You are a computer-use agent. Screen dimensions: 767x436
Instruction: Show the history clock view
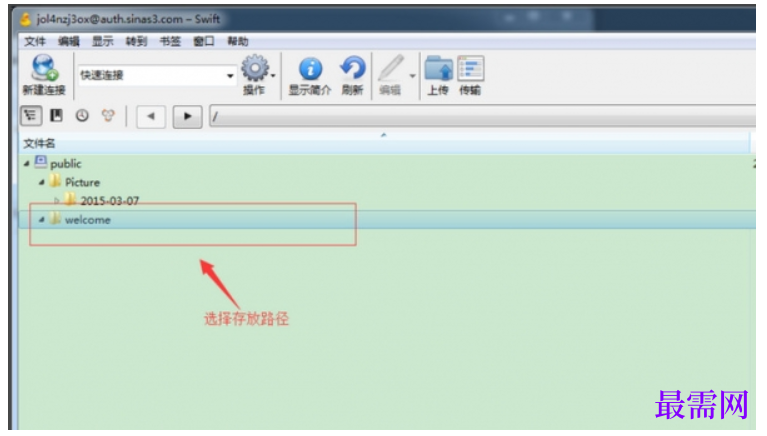pyautogui.click(x=82, y=116)
